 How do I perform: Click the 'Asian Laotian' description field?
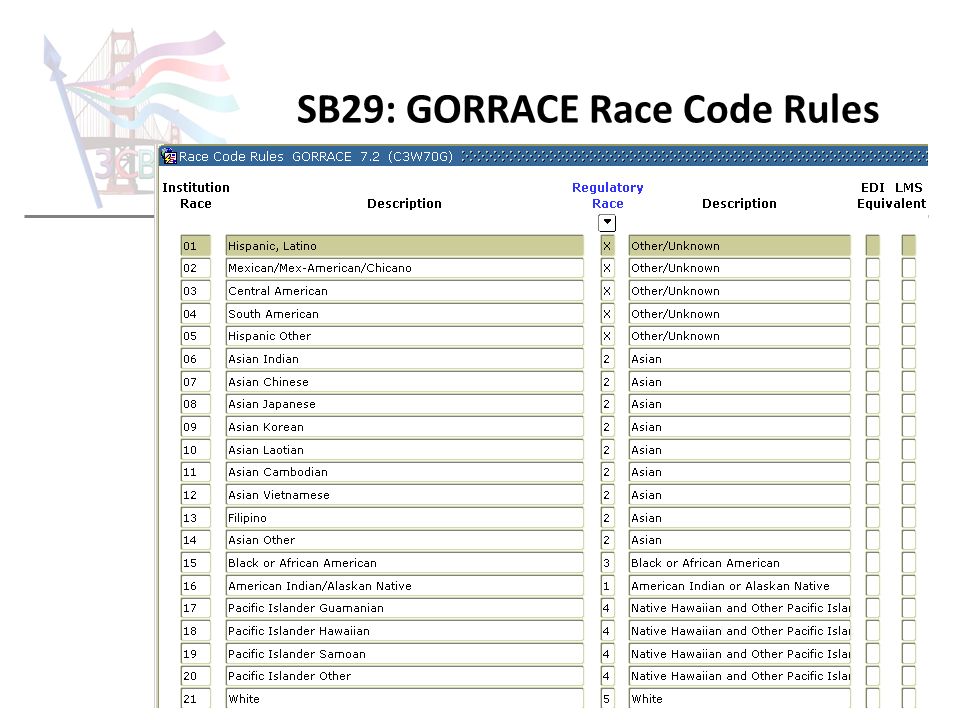point(405,449)
